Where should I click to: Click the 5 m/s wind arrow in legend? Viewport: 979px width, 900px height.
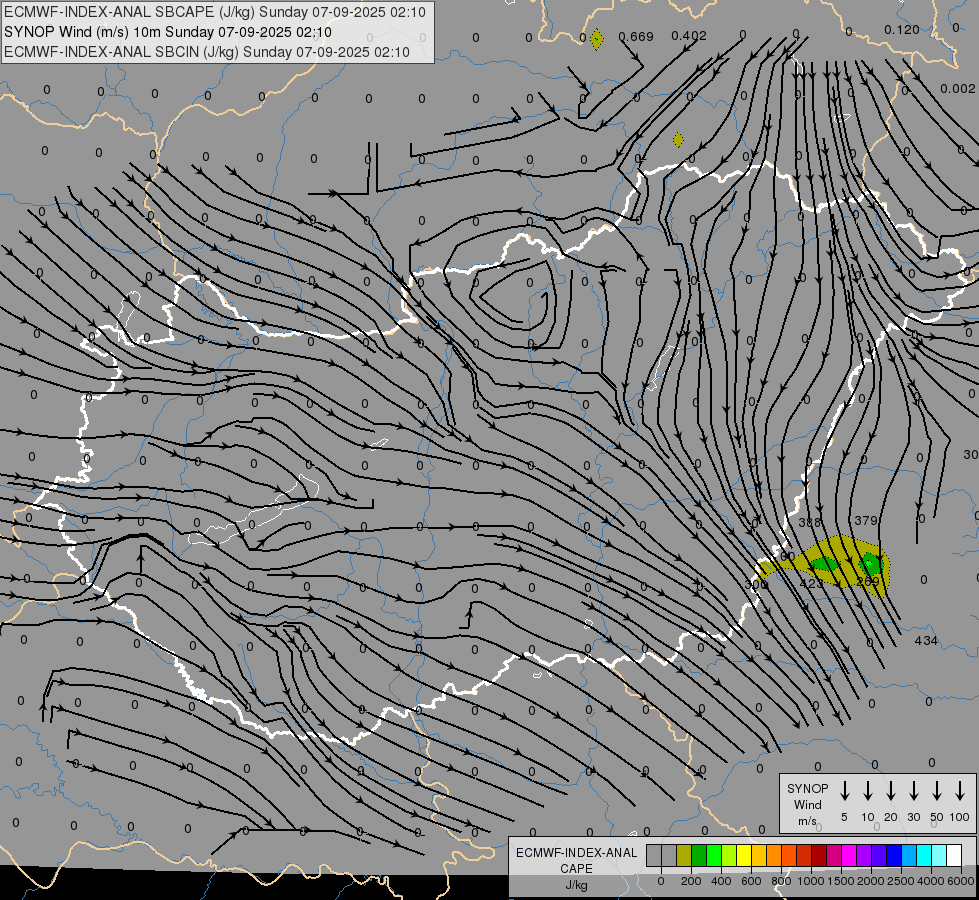844,791
